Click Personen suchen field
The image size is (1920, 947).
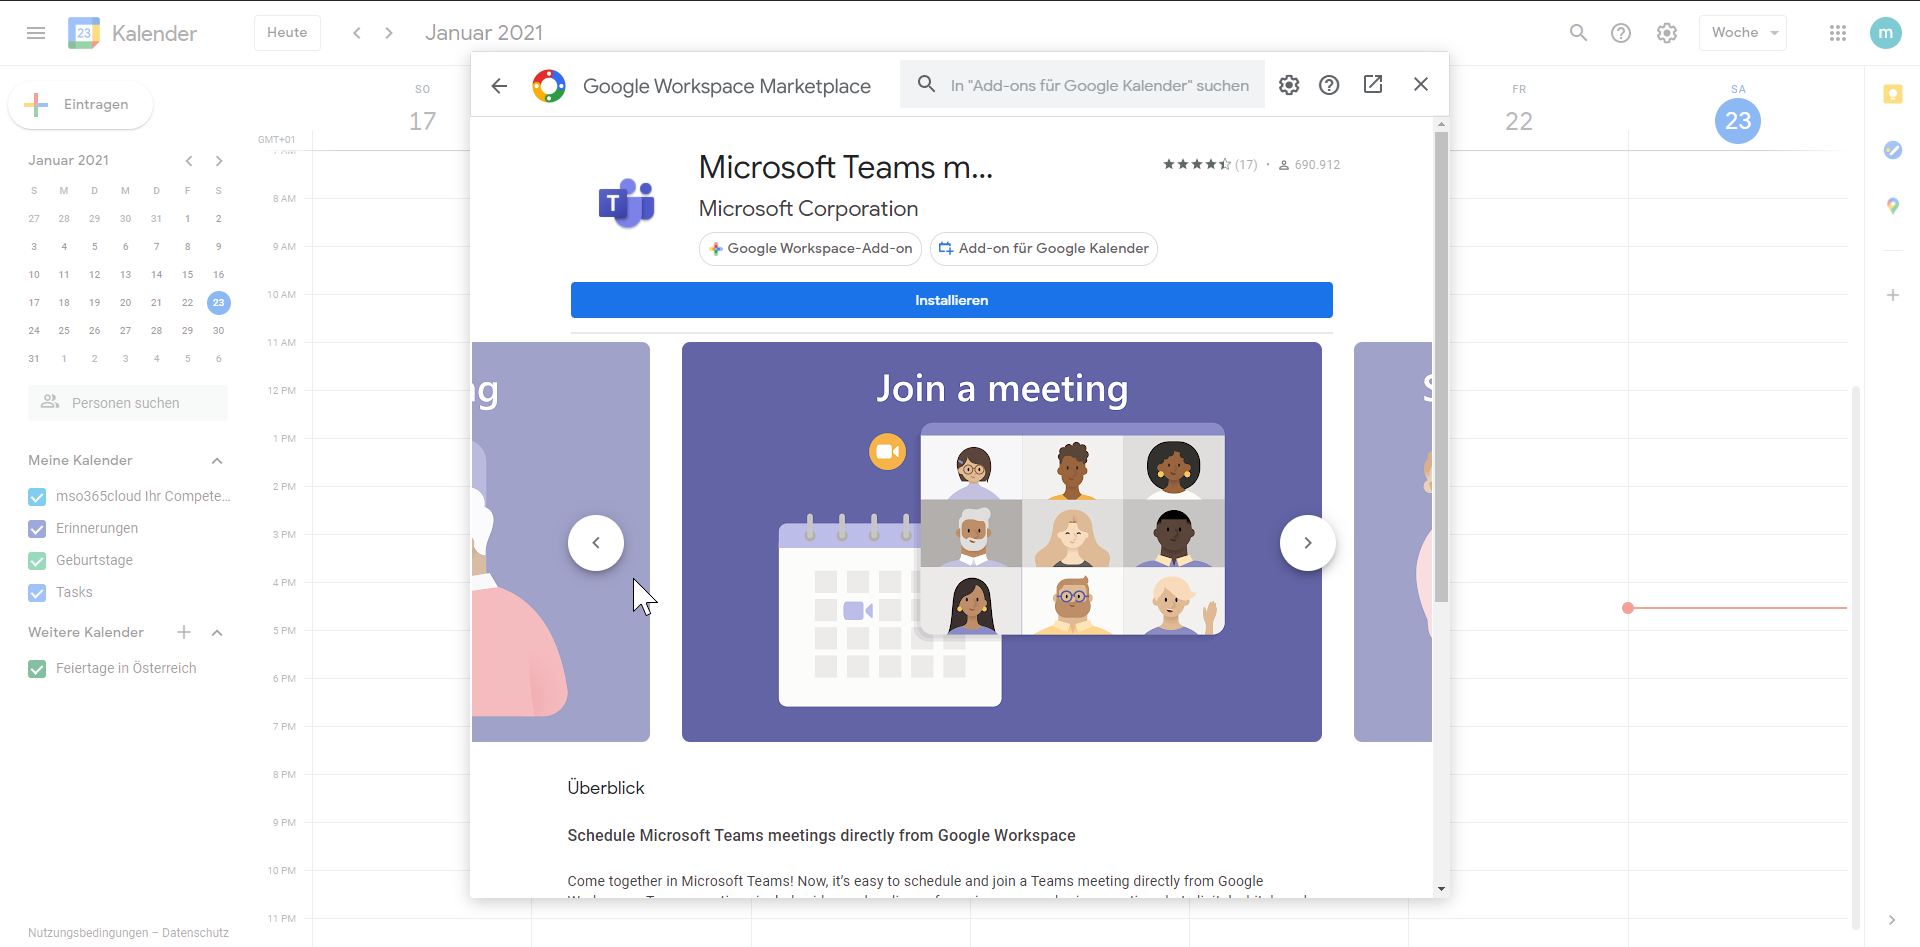tap(128, 403)
